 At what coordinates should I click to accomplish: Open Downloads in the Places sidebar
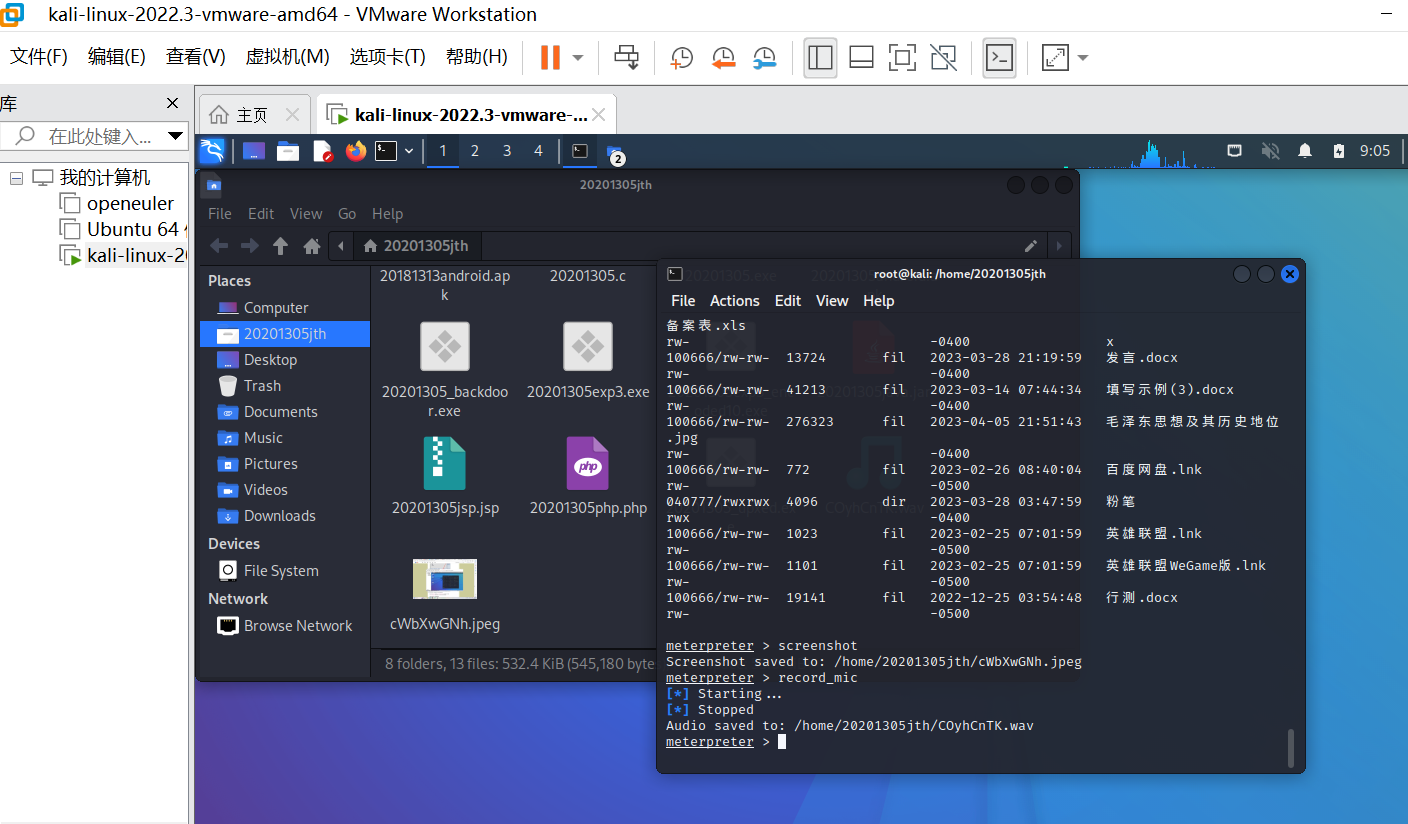pyautogui.click(x=279, y=516)
